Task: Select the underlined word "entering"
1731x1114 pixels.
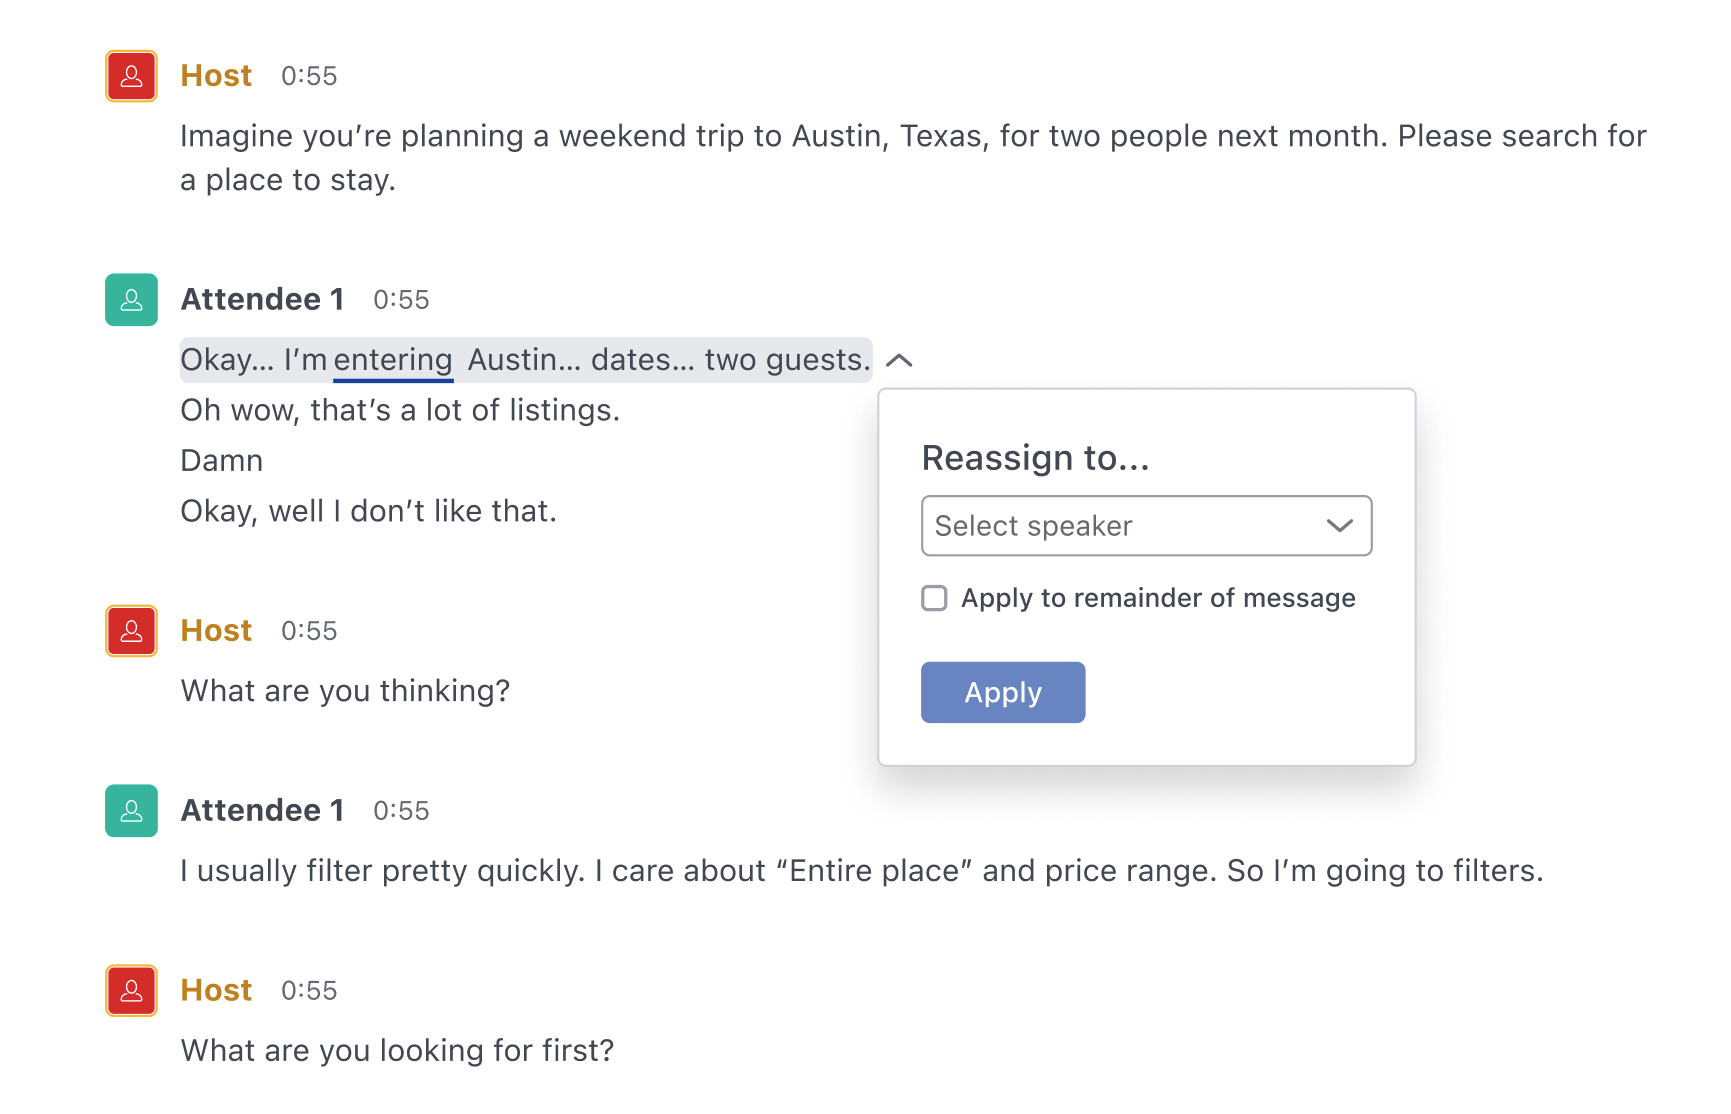Action: click(393, 360)
